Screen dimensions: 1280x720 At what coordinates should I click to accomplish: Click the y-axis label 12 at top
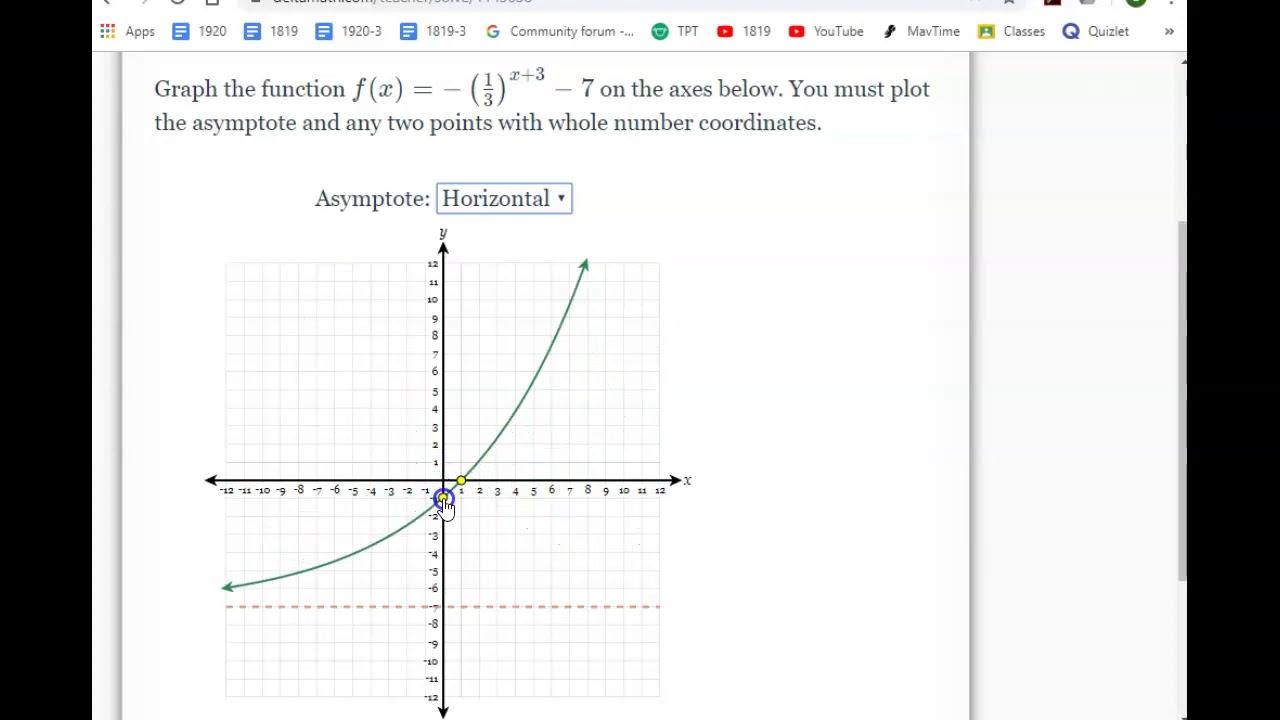point(432,264)
